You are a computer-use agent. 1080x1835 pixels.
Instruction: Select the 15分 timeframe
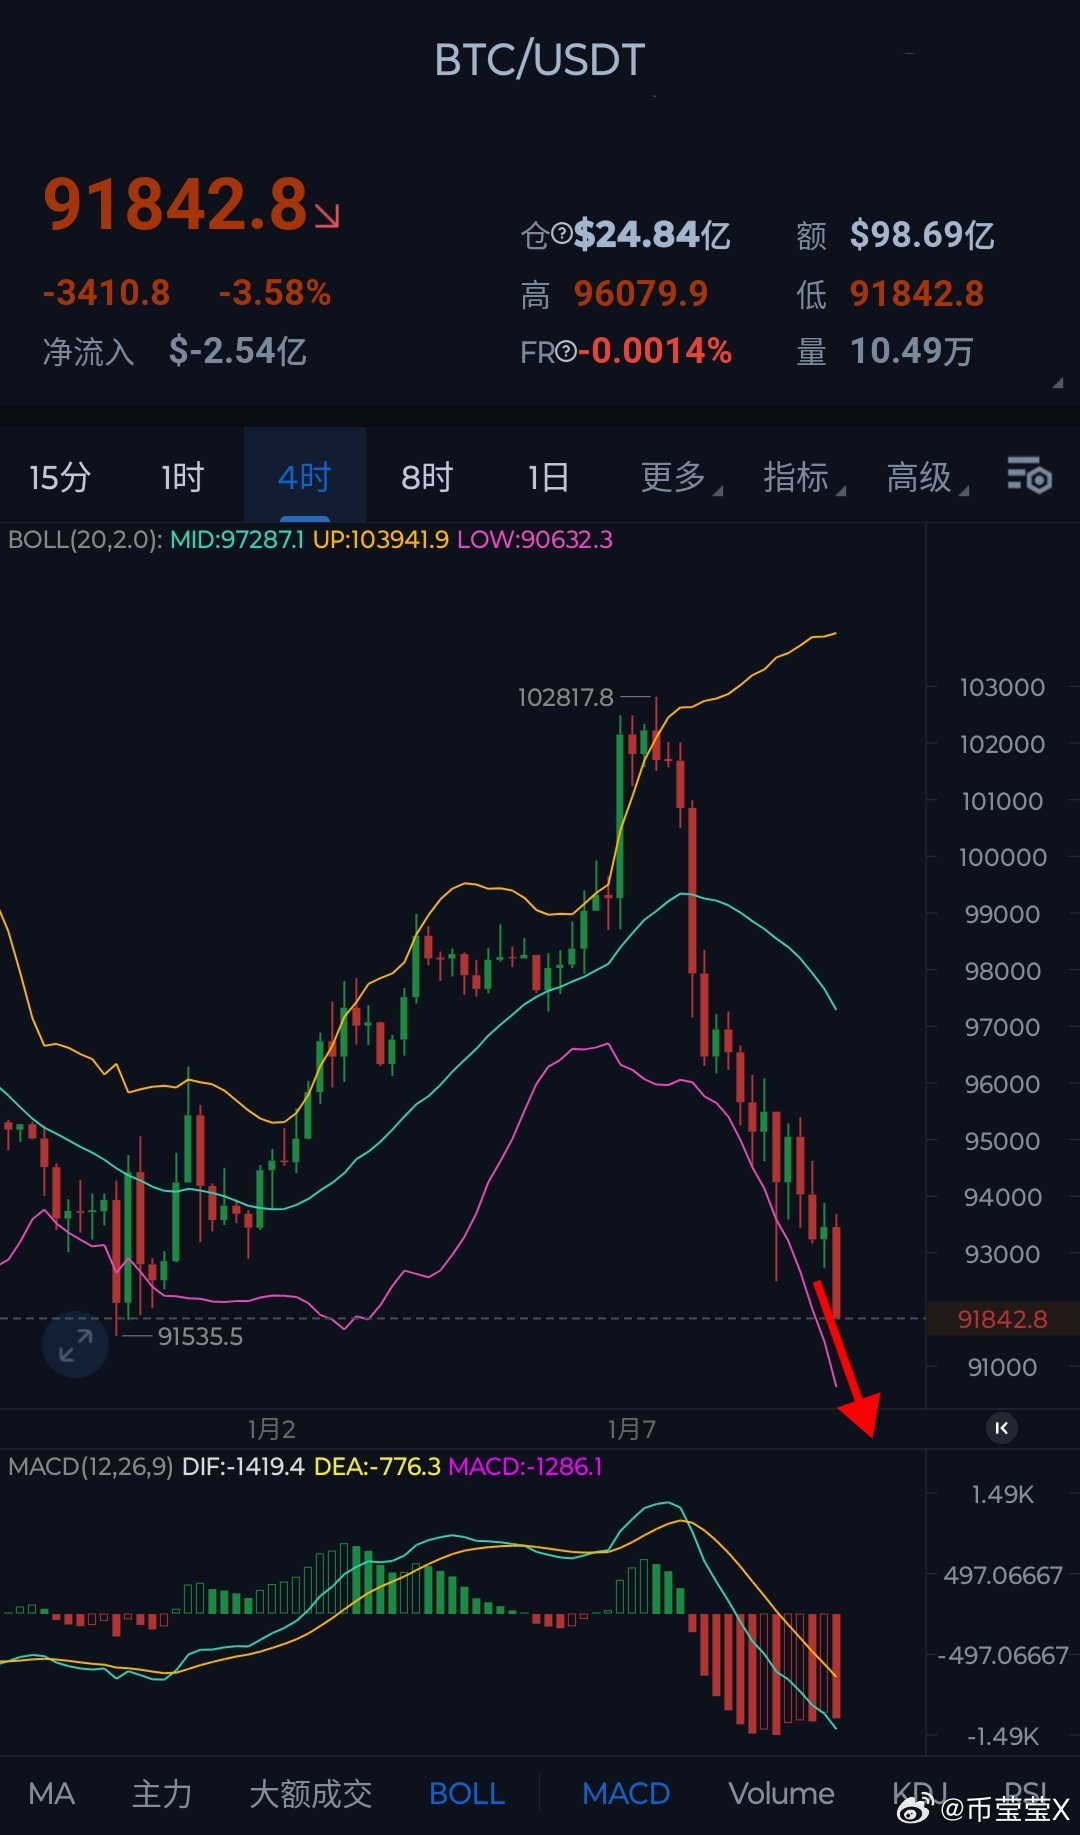point(60,477)
